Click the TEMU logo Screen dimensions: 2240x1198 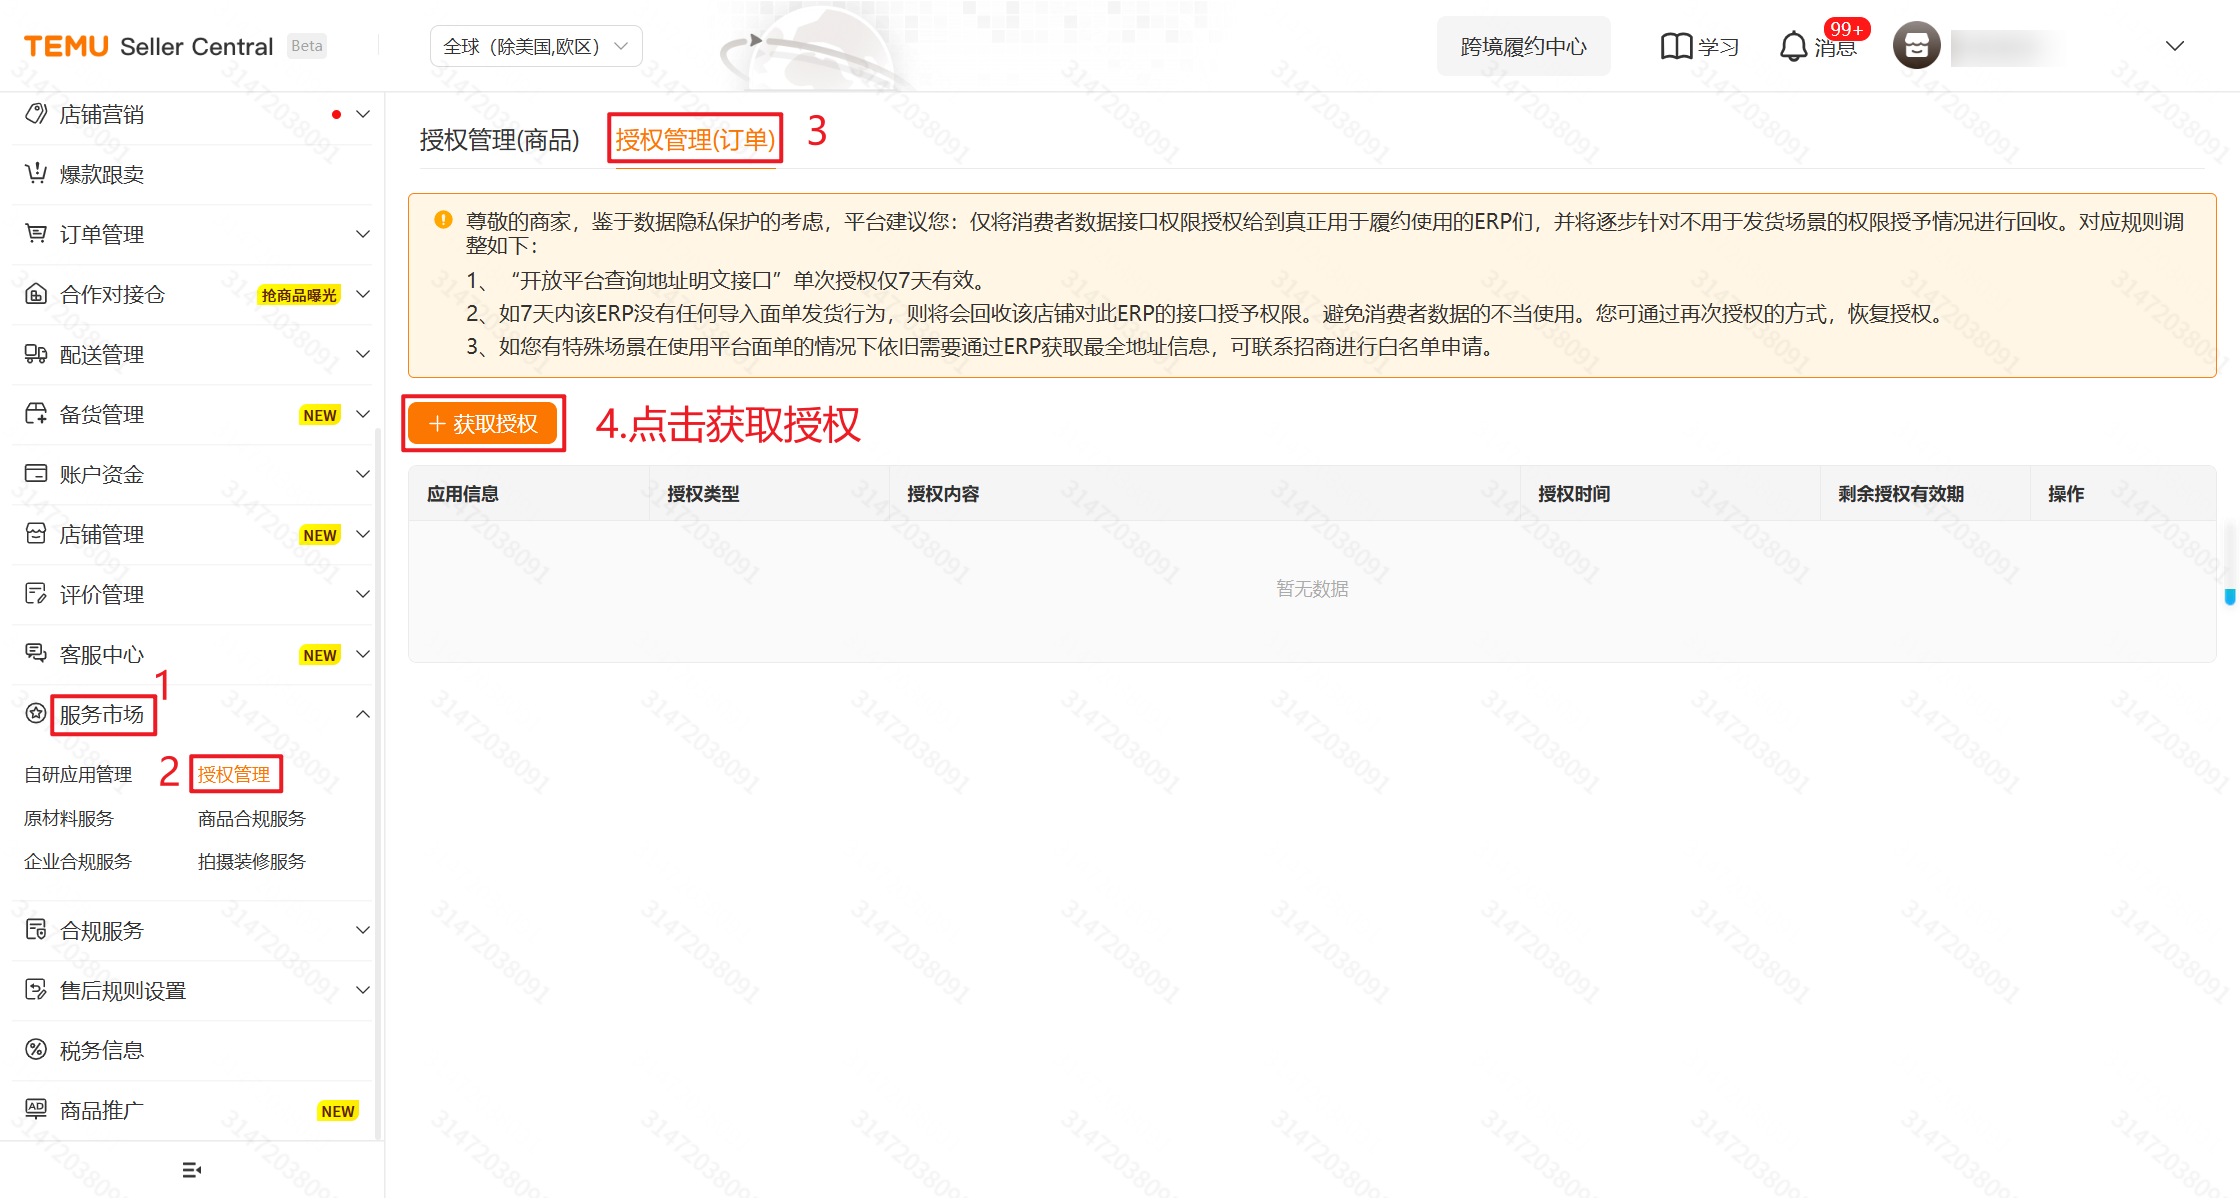coord(66,46)
